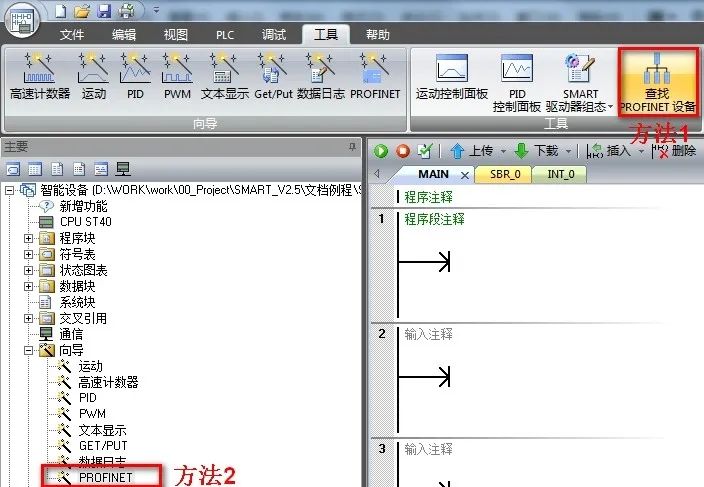Expand the Program block (程序块) node
704x487 pixels.
(x=28, y=238)
